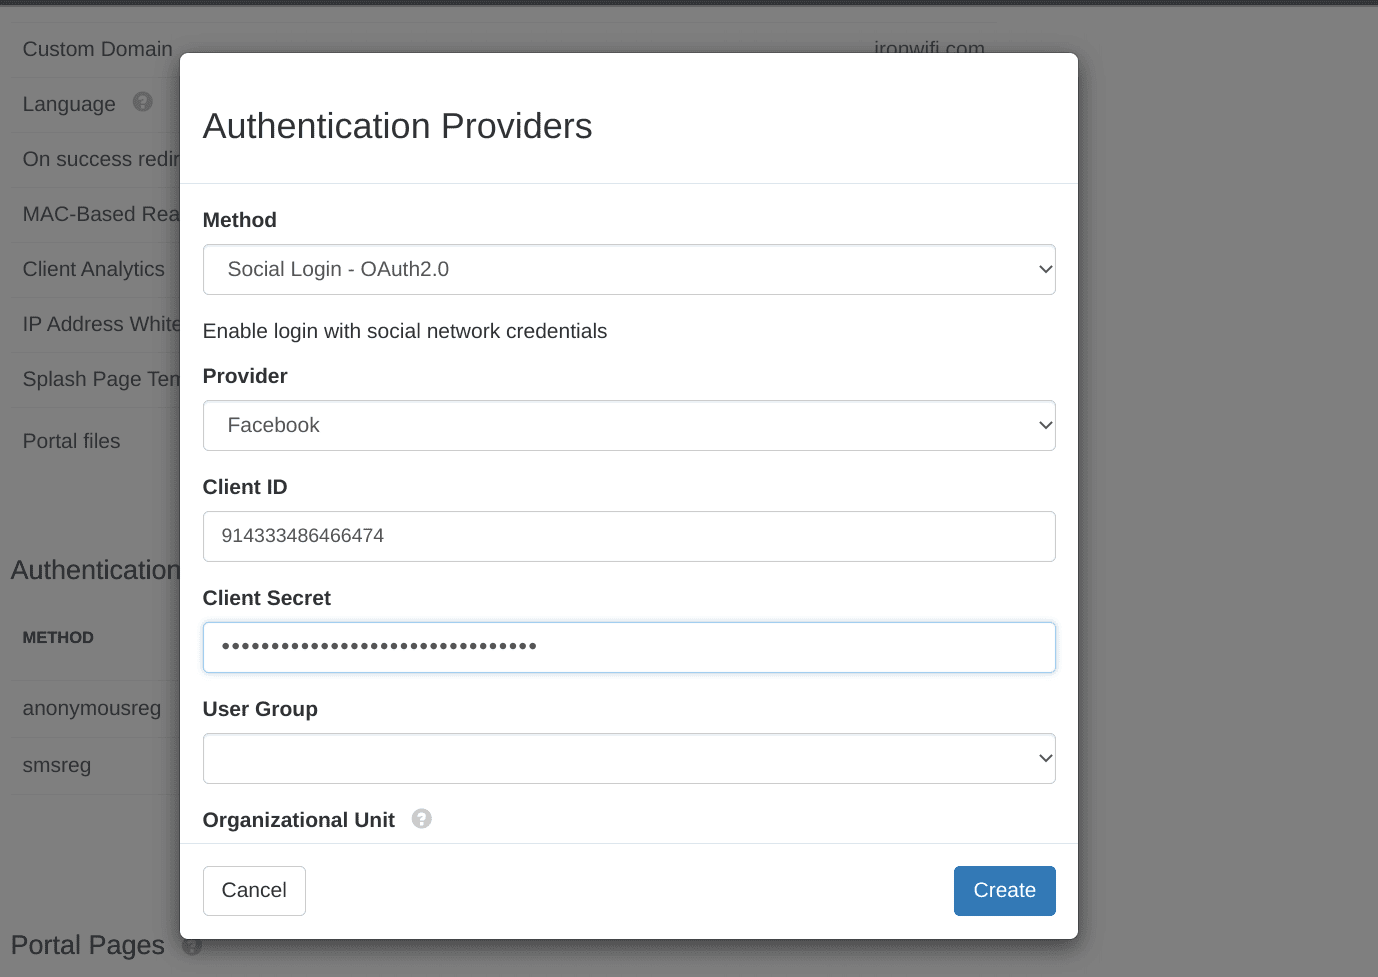1378x977 pixels.
Task: Click the METHOD column header
Action: (58, 638)
